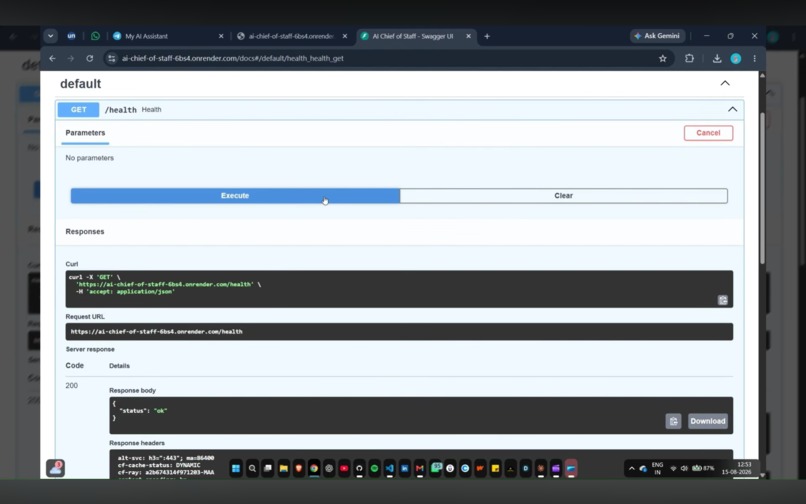Open the tab search dropdown arrow

[x=50, y=36]
